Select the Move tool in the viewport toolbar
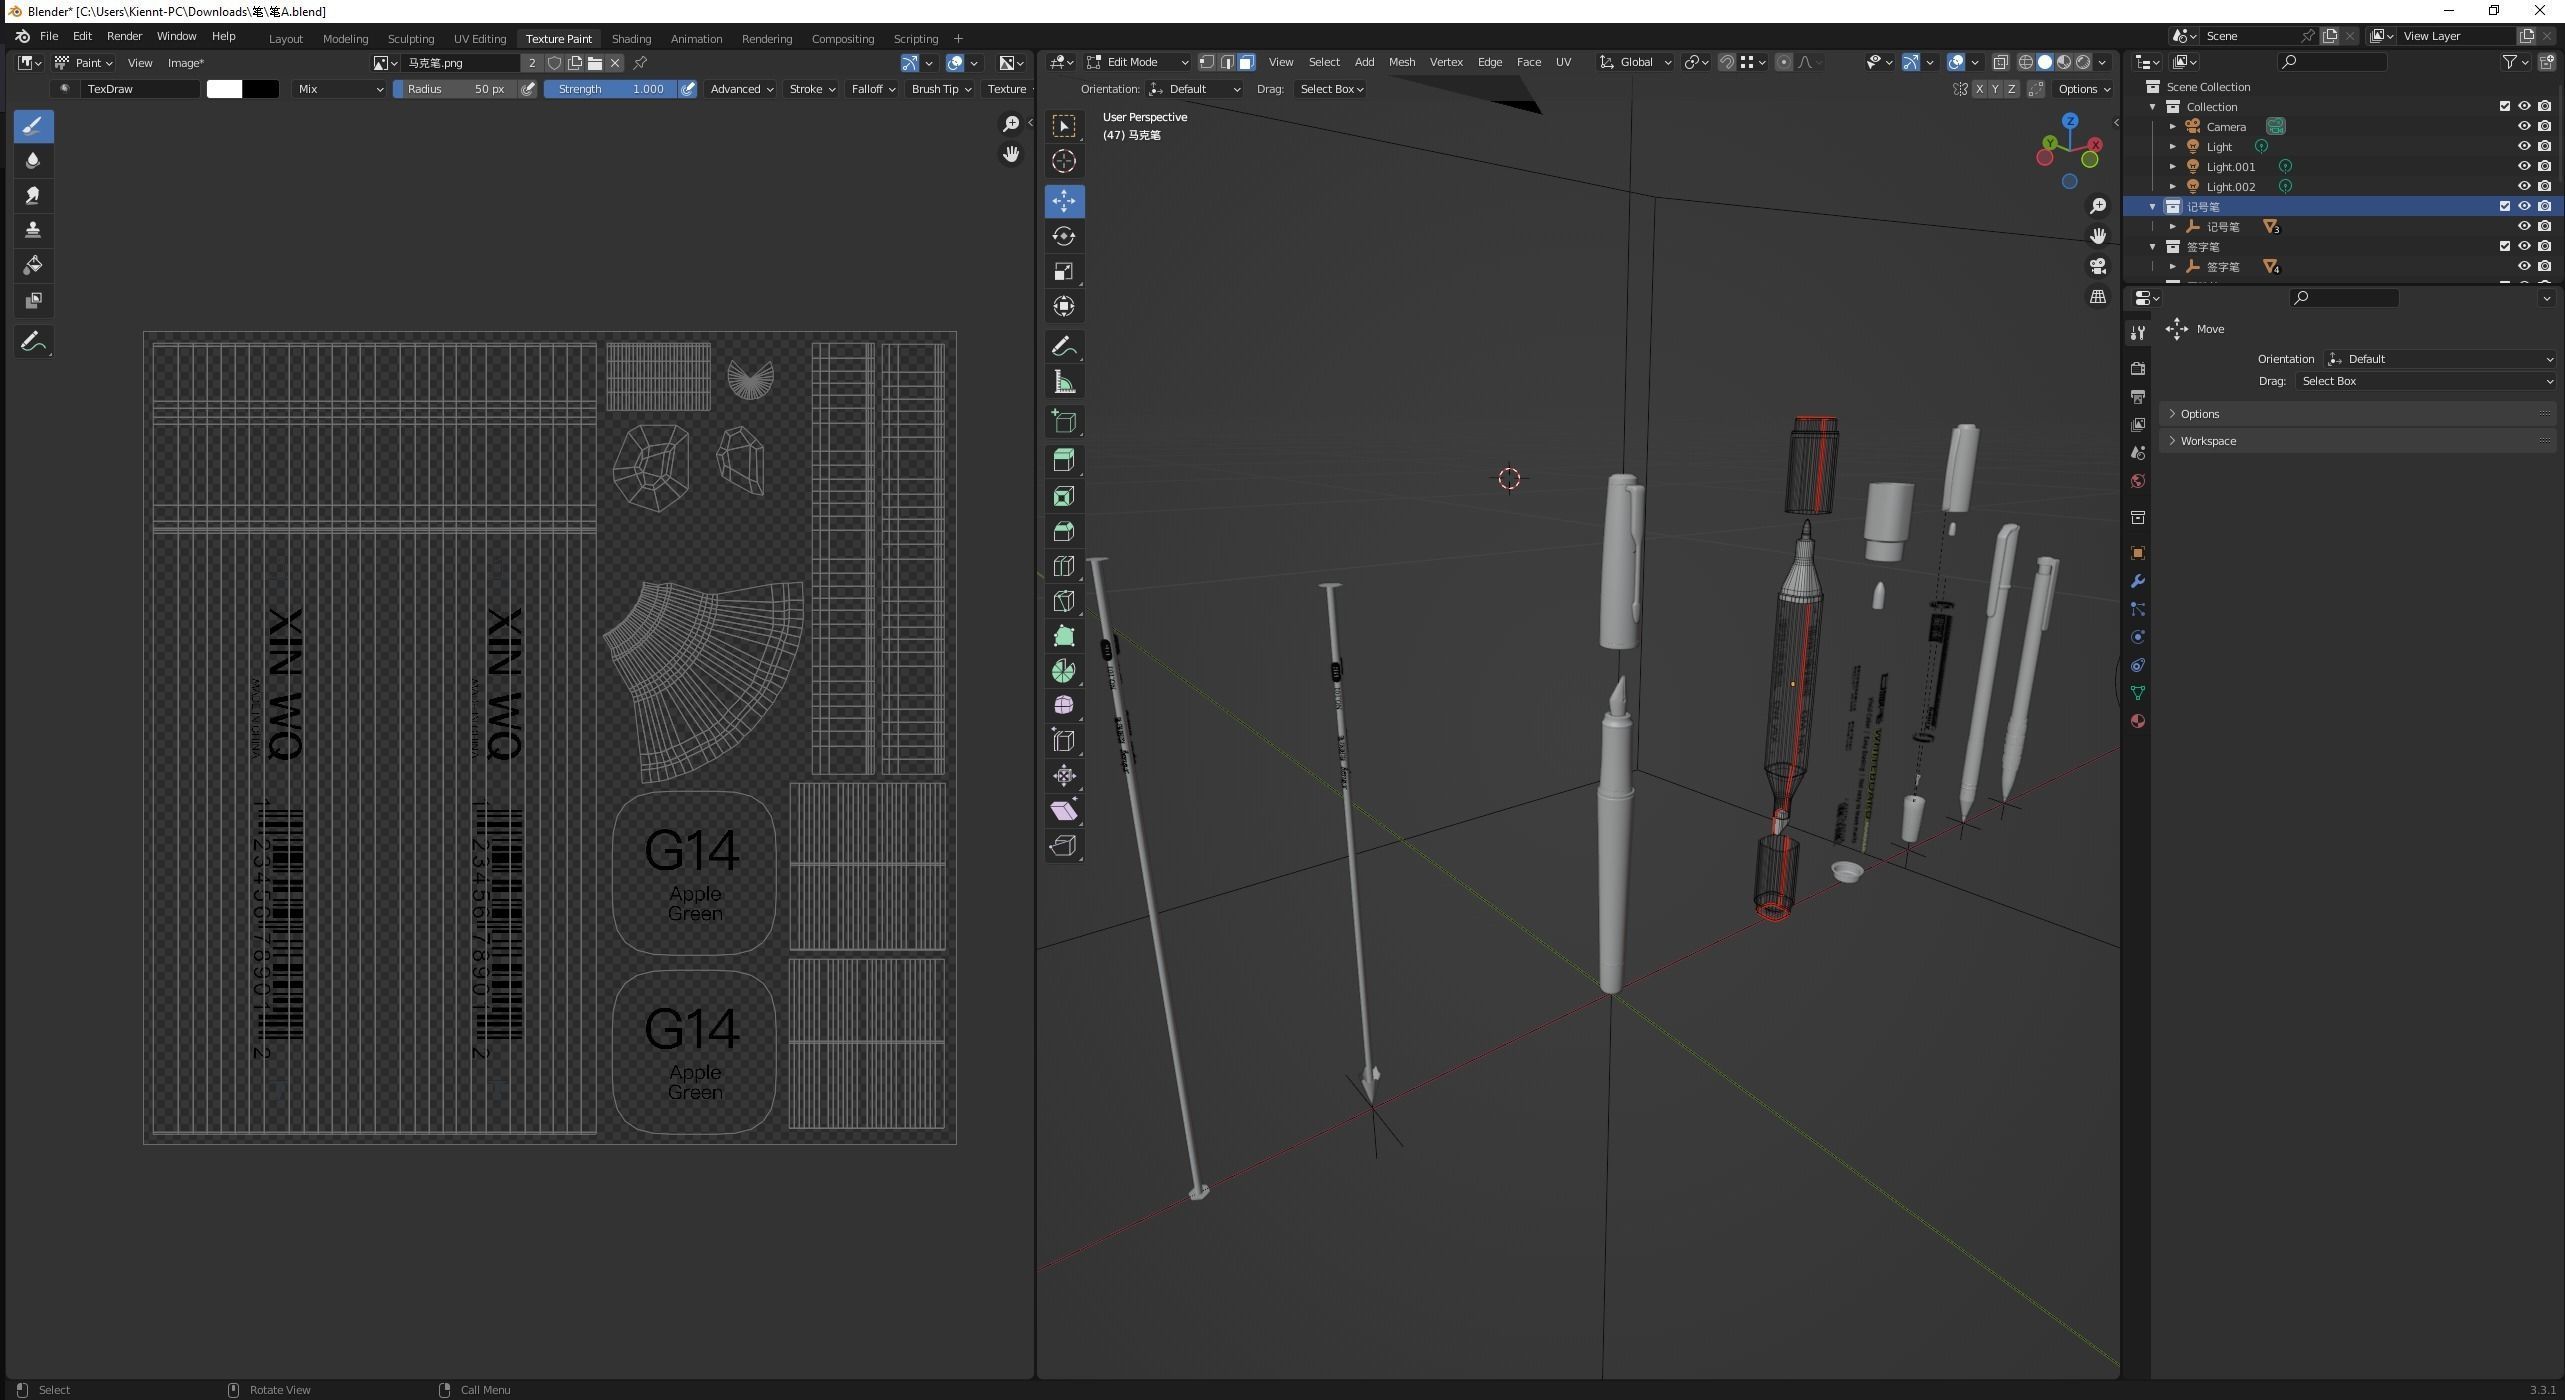2565x1400 pixels. (x=1064, y=201)
